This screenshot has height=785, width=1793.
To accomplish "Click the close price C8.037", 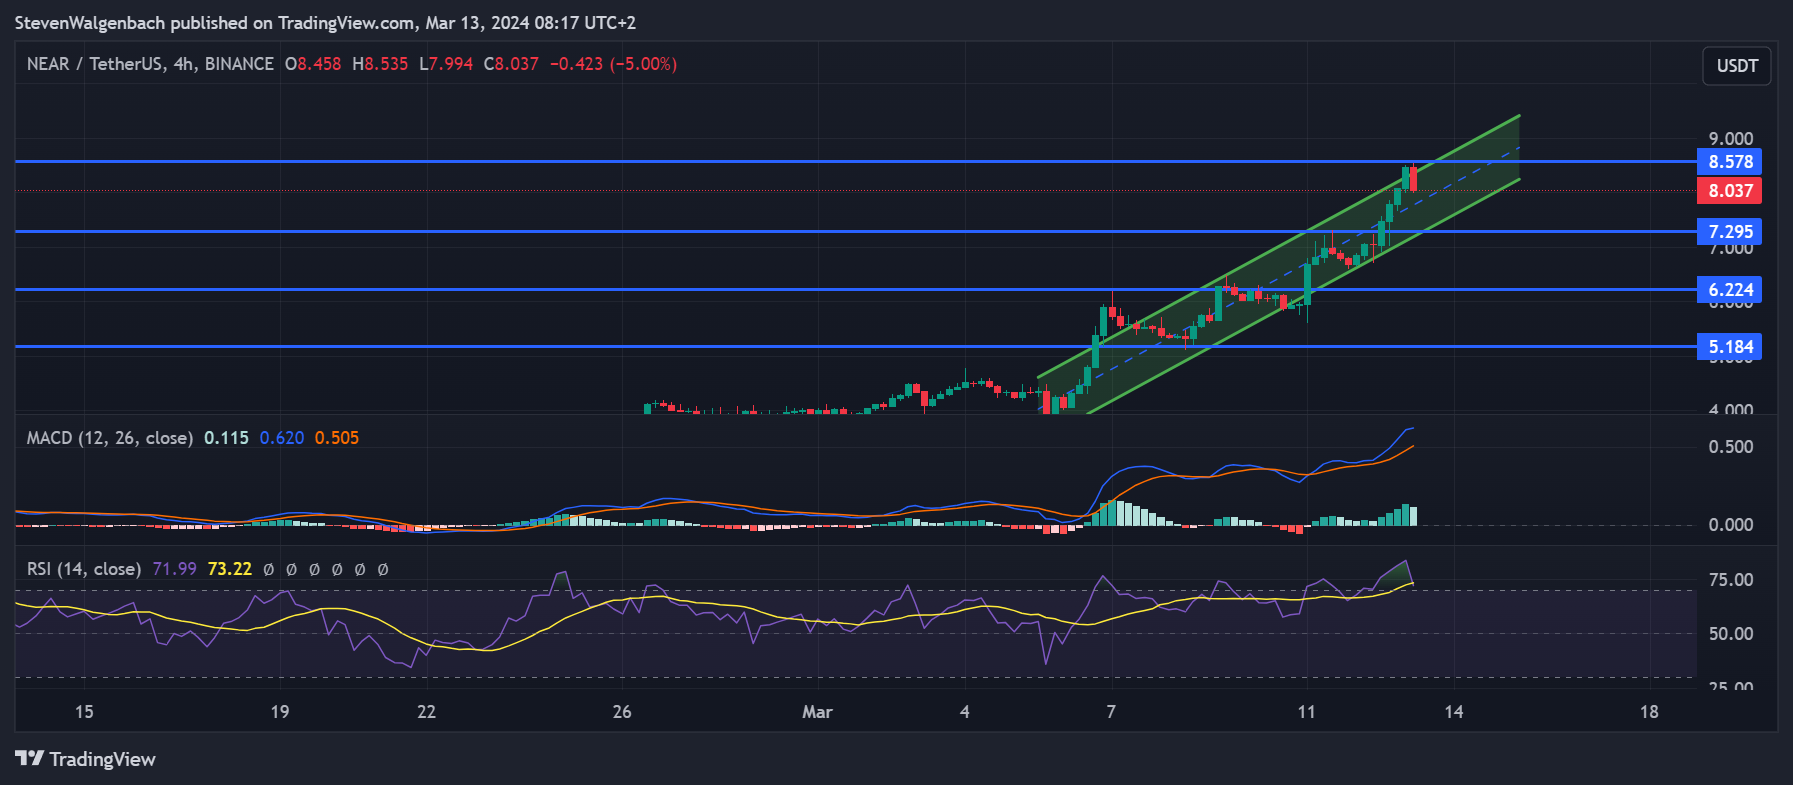I will pos(511,64).
